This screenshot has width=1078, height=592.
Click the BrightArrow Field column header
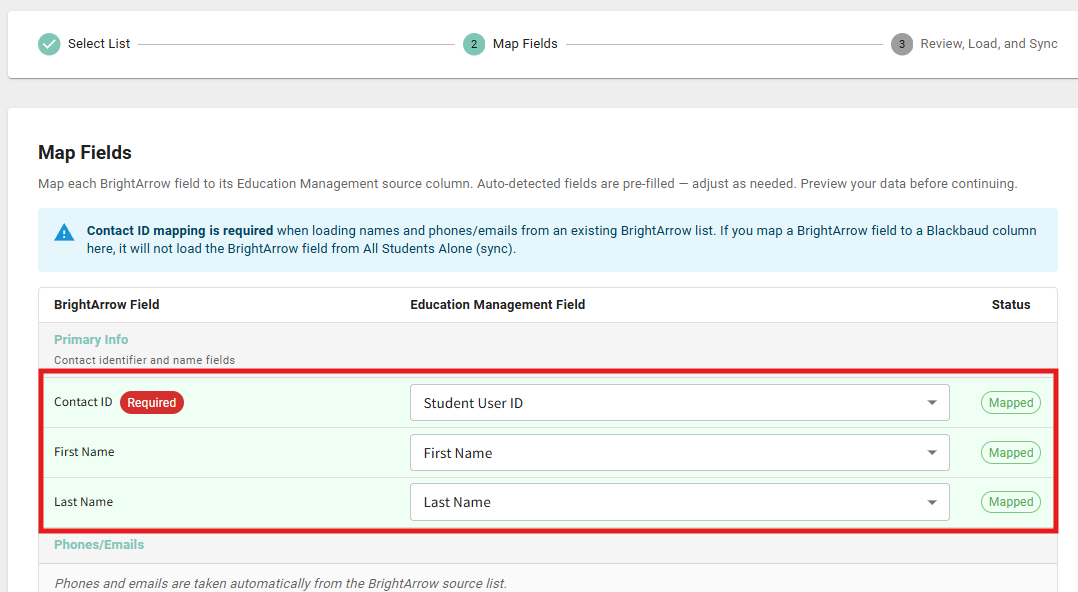tap(107, 305)
